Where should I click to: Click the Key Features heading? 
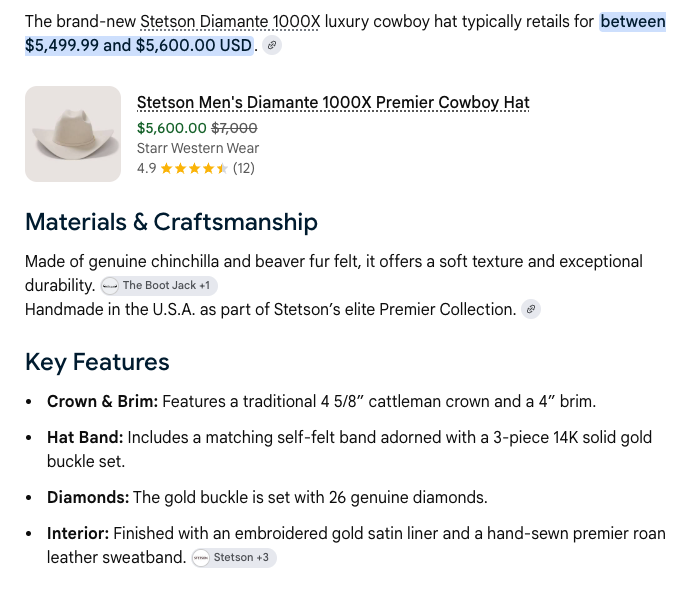click(x=97, y=362)
